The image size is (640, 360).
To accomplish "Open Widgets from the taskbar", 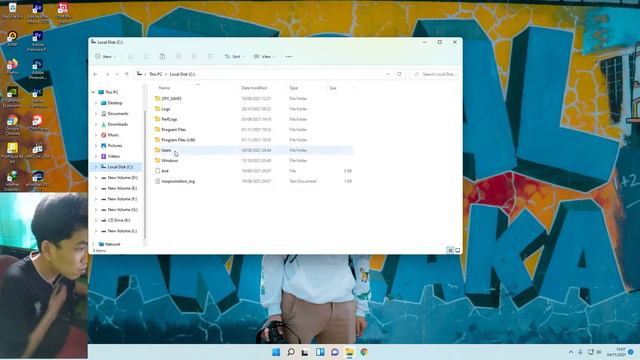I will [x=320, y=352].
